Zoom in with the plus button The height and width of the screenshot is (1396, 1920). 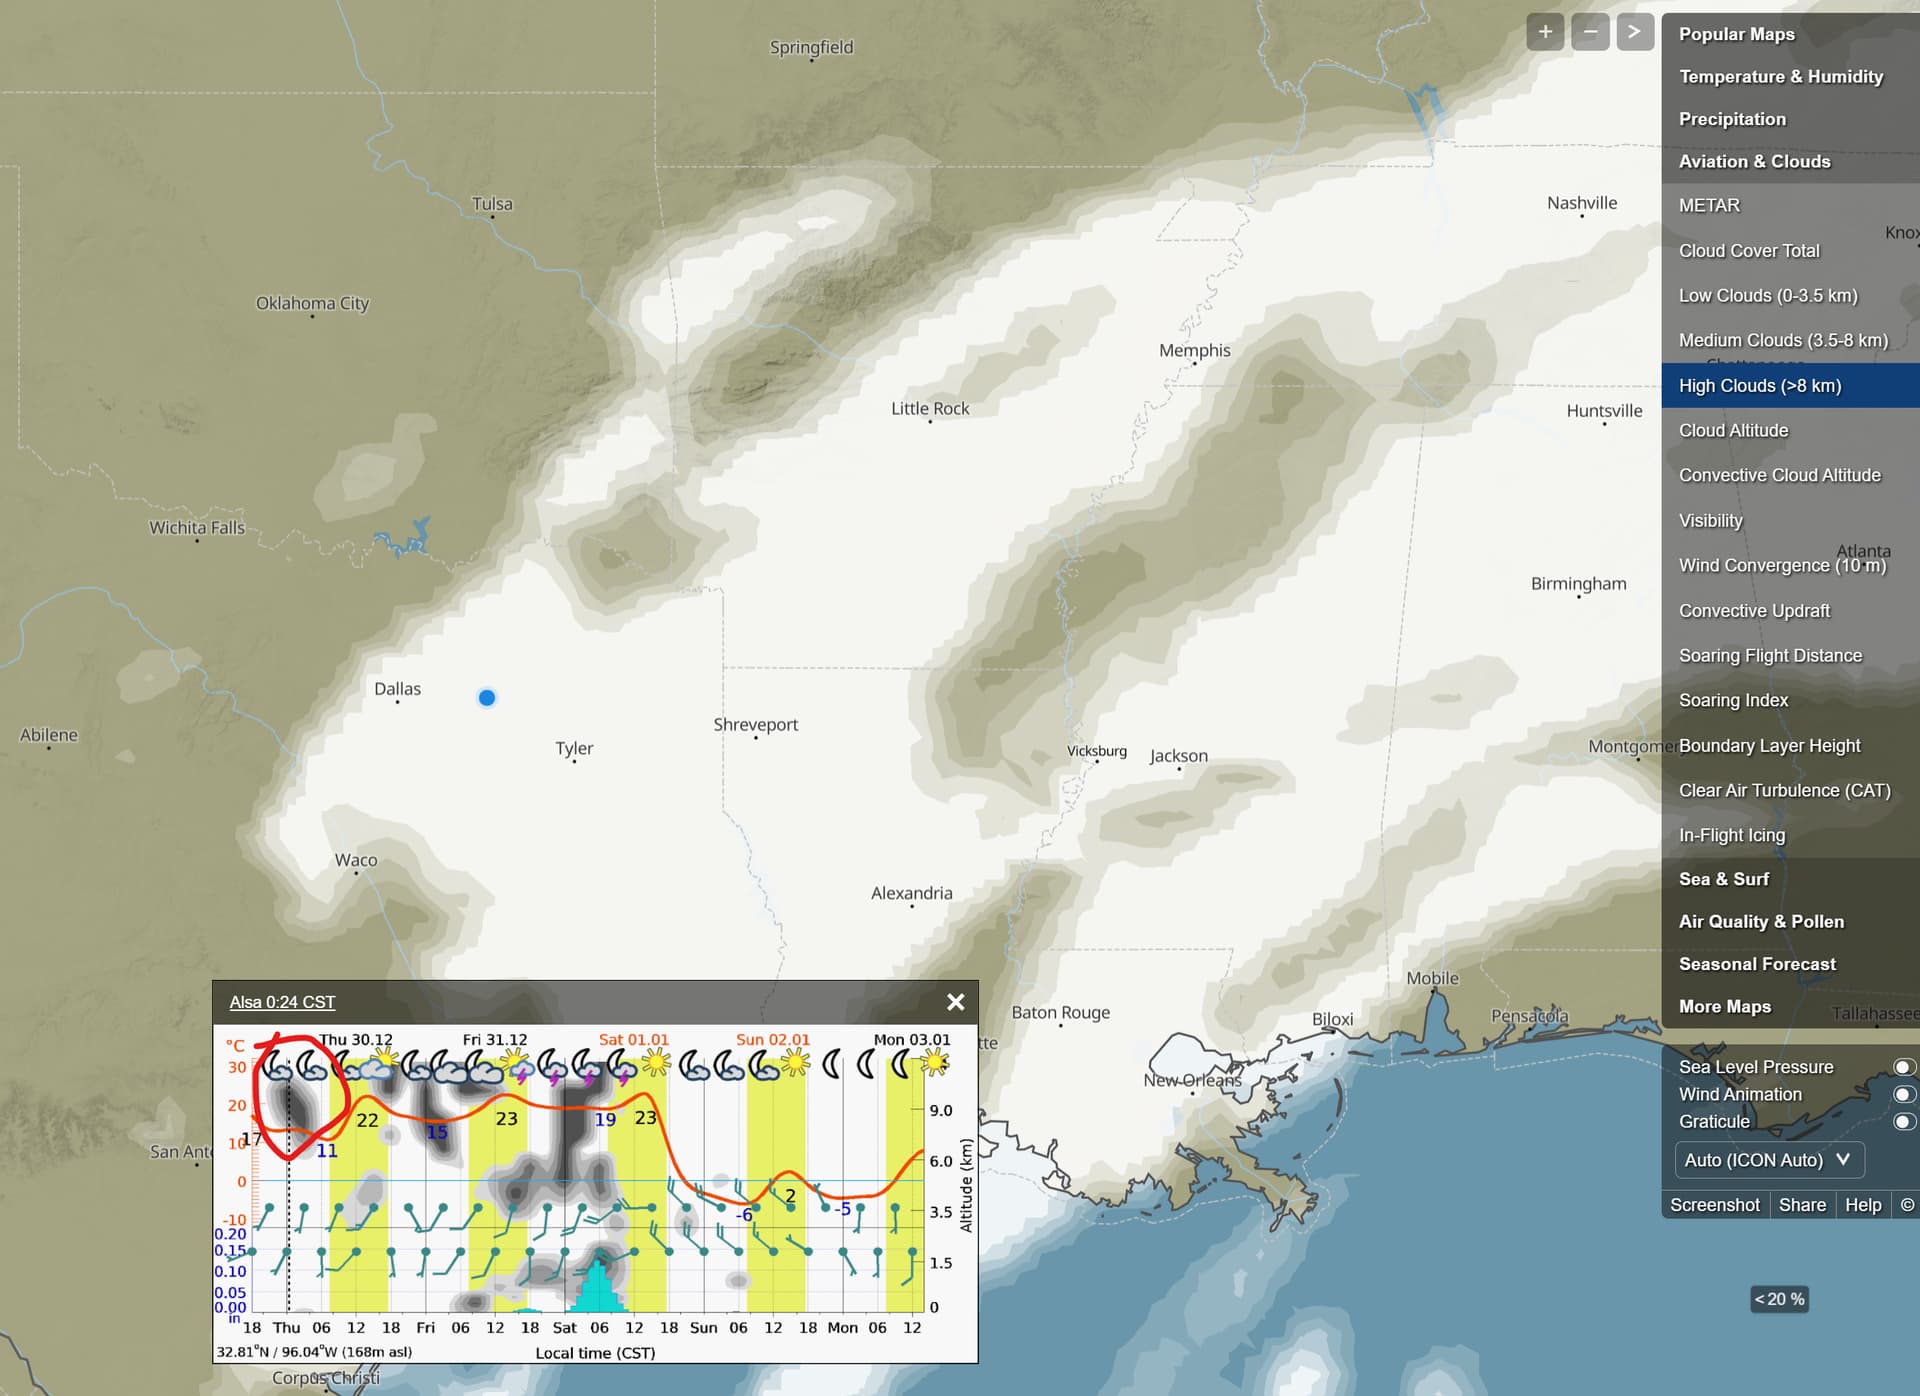(1545, 32)
